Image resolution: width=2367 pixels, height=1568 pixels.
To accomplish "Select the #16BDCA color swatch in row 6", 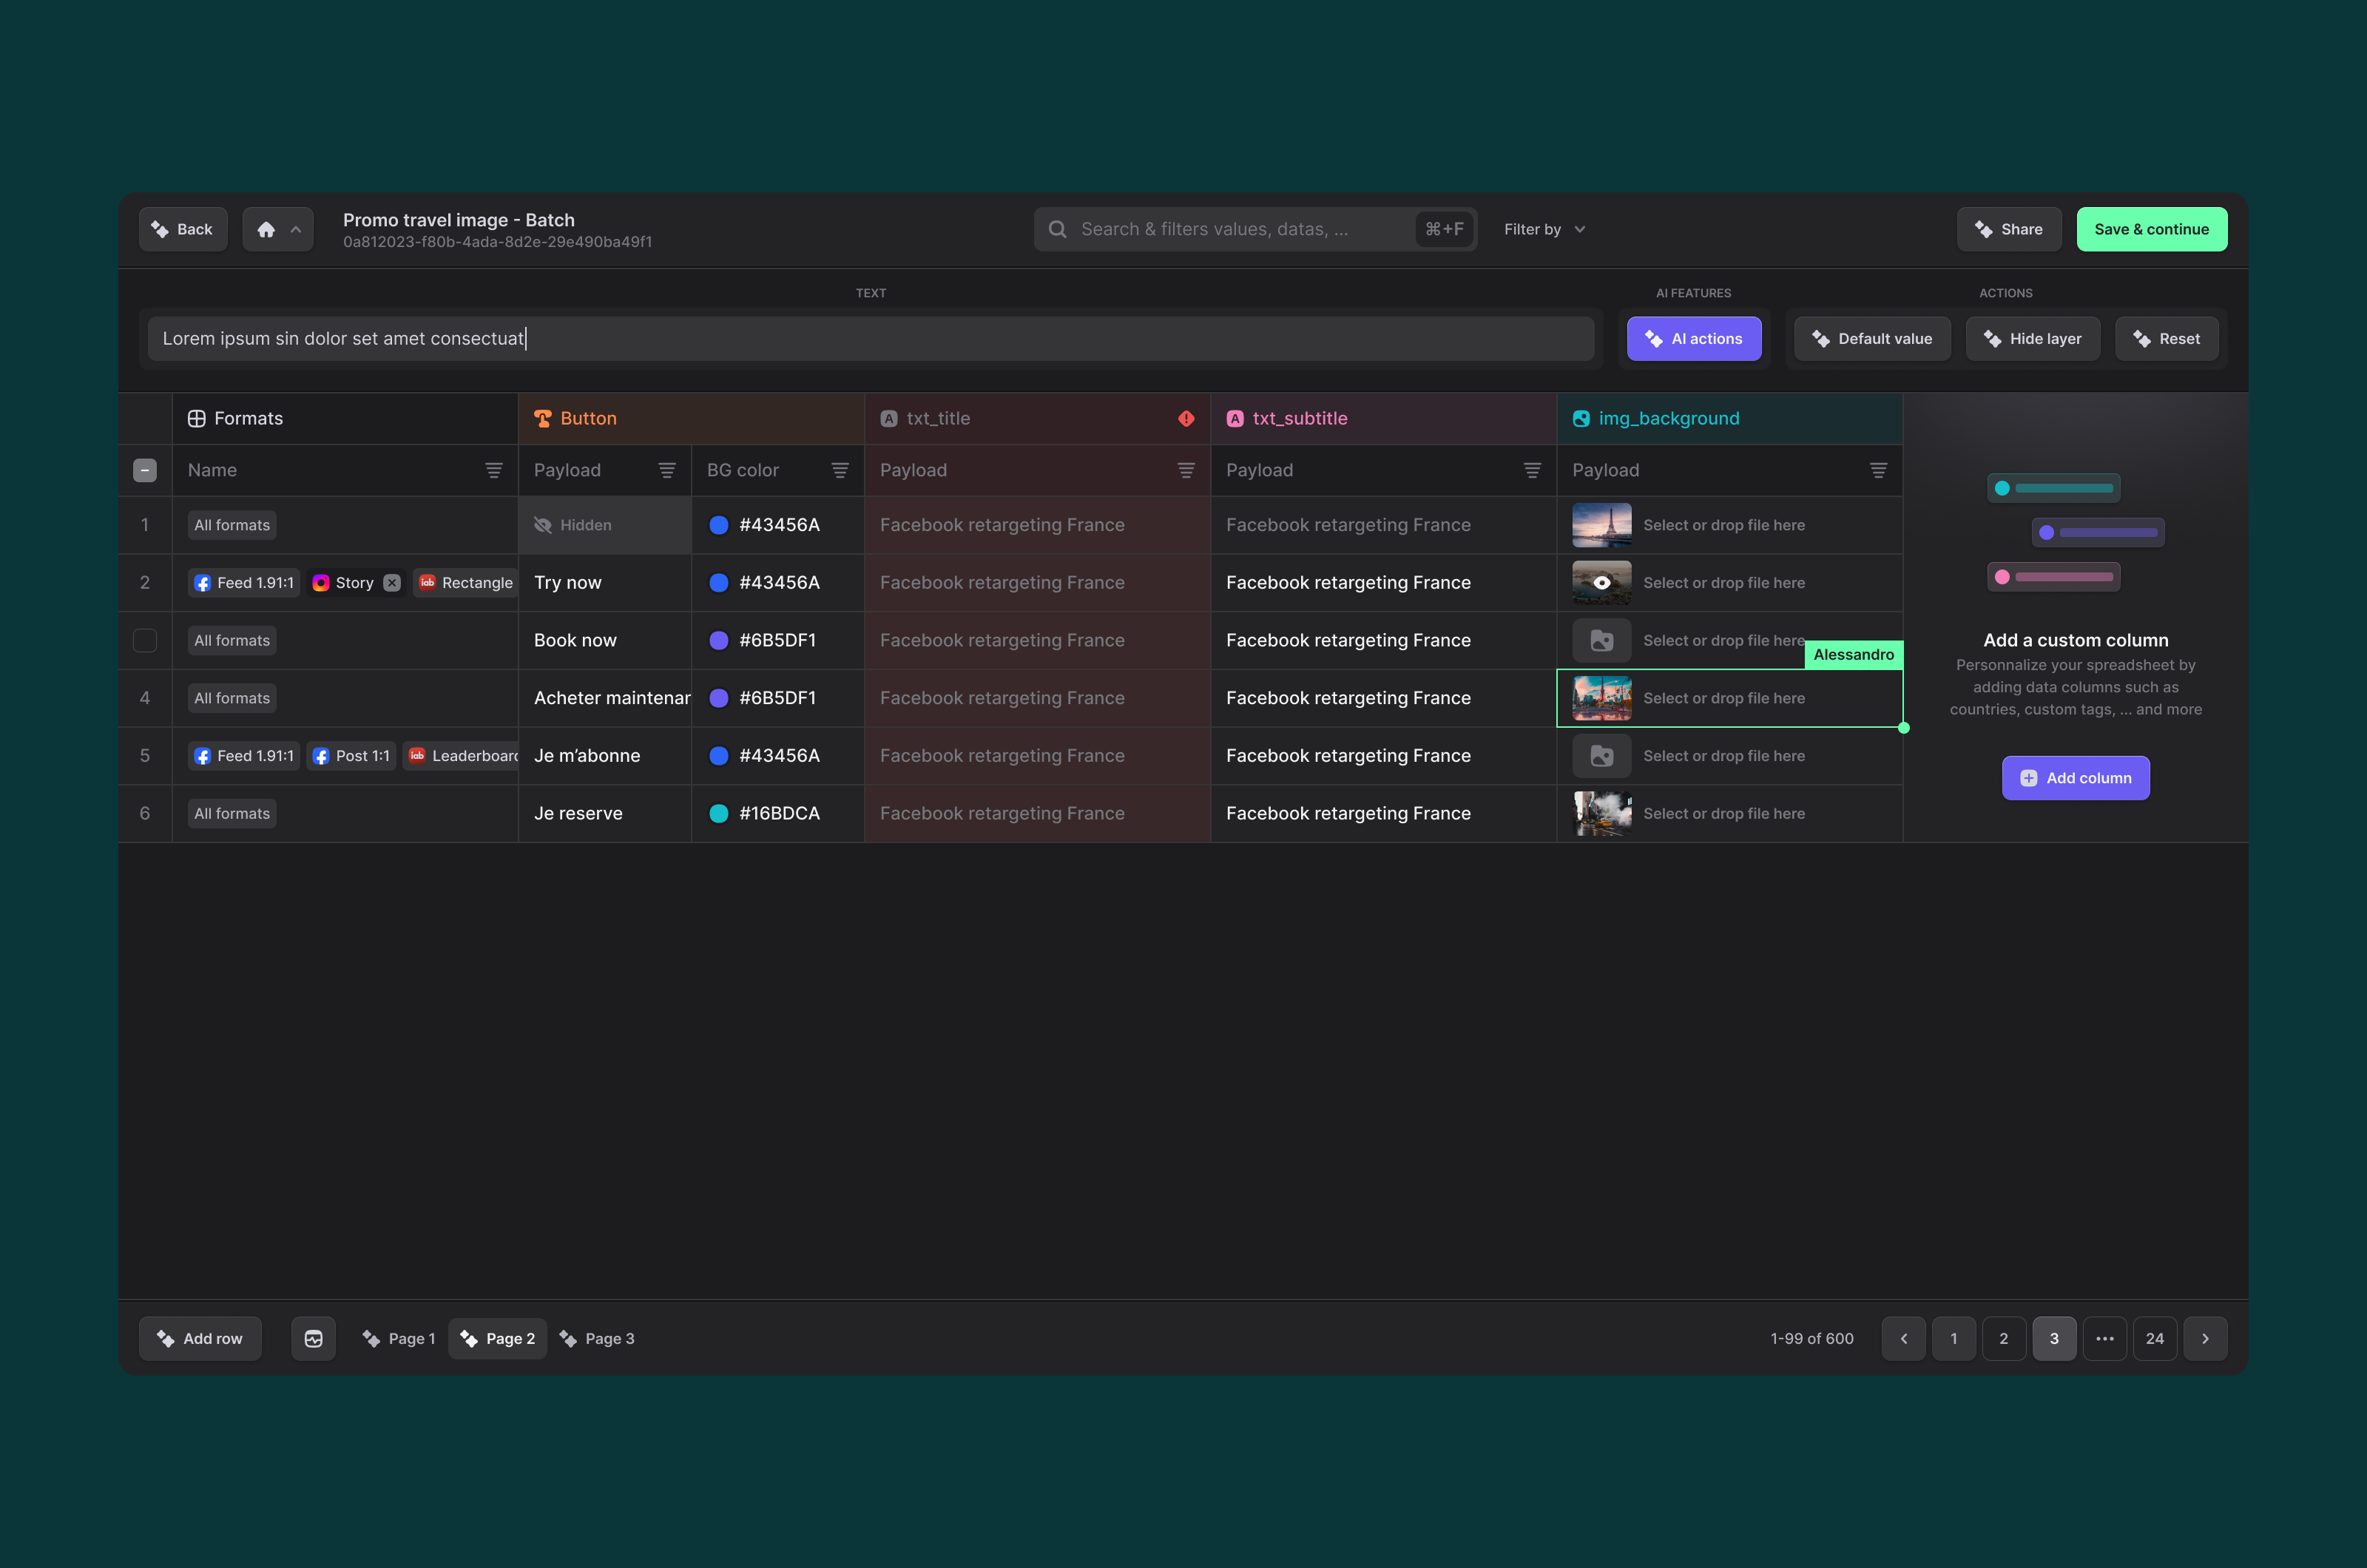I will [x=718, y=813].
